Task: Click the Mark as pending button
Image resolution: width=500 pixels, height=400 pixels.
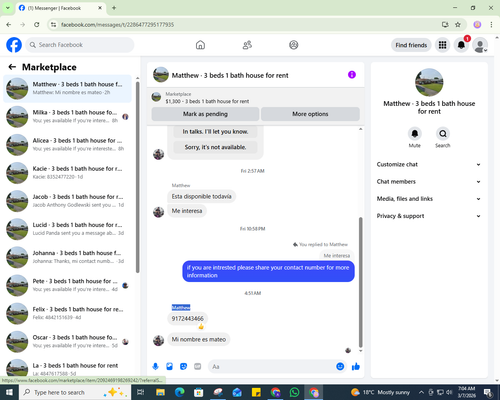Action: tap(205, 114)
